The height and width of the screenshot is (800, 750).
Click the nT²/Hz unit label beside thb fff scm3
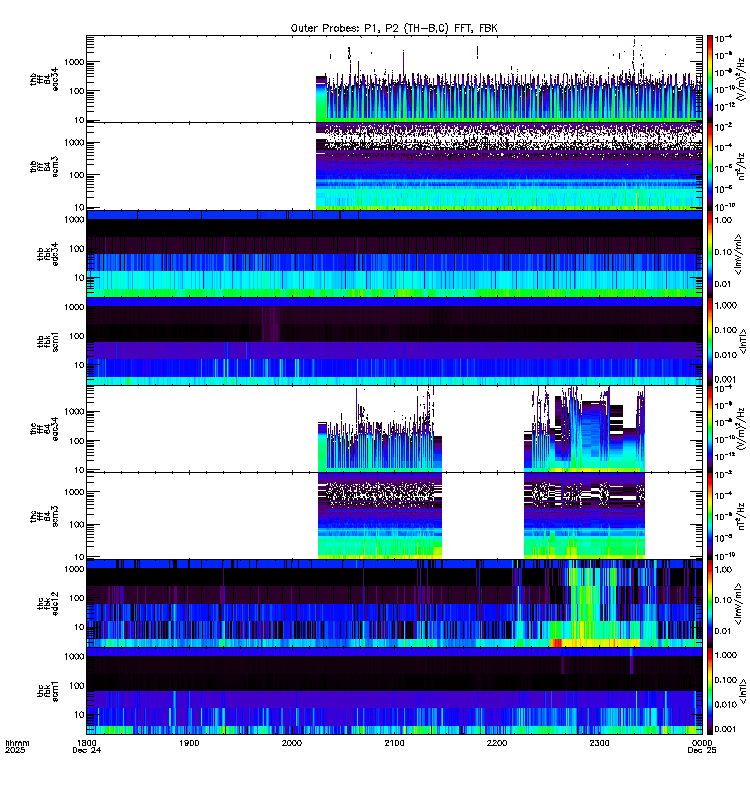(x=741, y=166)
